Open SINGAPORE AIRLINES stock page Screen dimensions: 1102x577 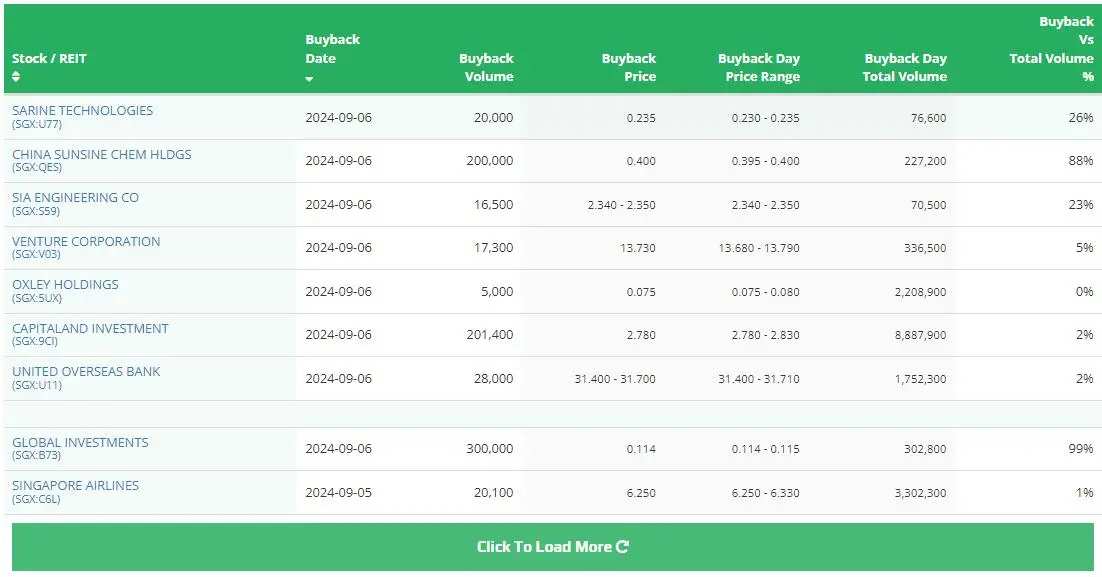[x=75, y=485]
